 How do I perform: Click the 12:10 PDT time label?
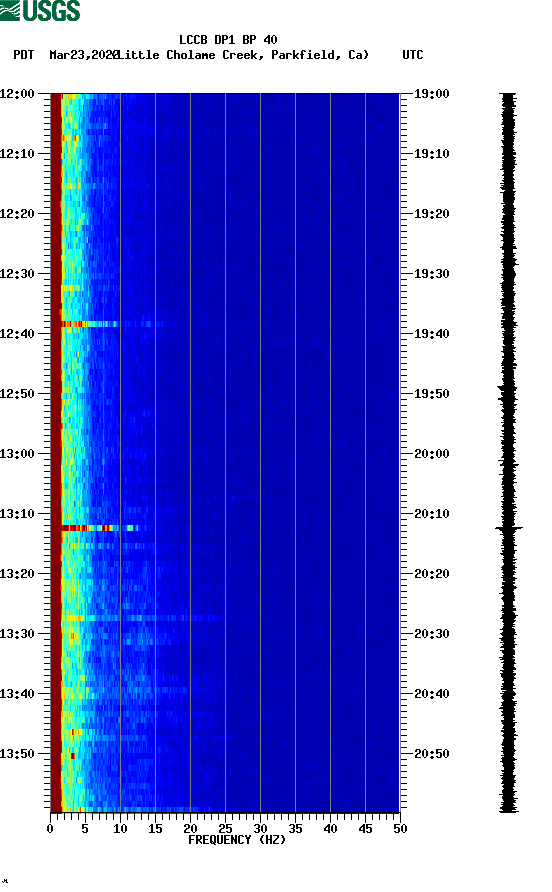pyautogui.click(x=17, y=154)
